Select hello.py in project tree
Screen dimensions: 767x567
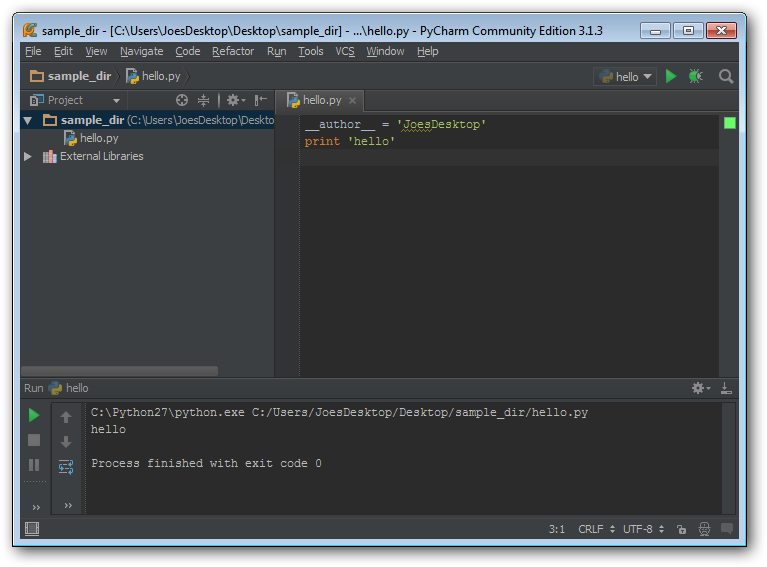(x=91, y=138)
